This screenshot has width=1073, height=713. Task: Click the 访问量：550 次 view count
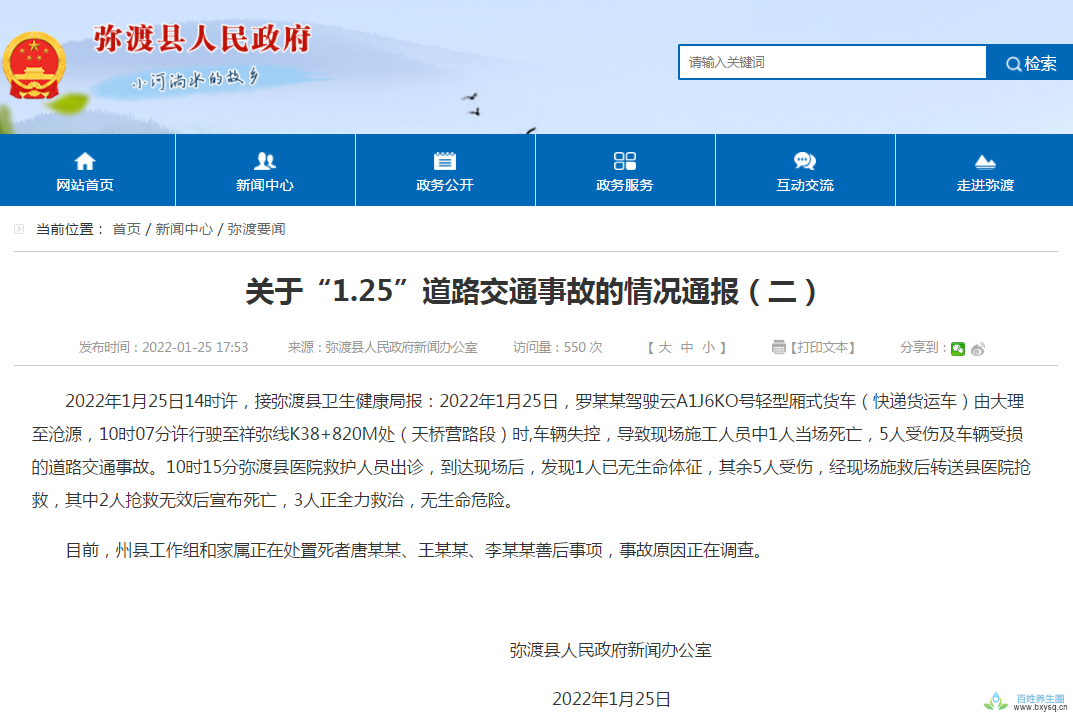coord(558,348)
